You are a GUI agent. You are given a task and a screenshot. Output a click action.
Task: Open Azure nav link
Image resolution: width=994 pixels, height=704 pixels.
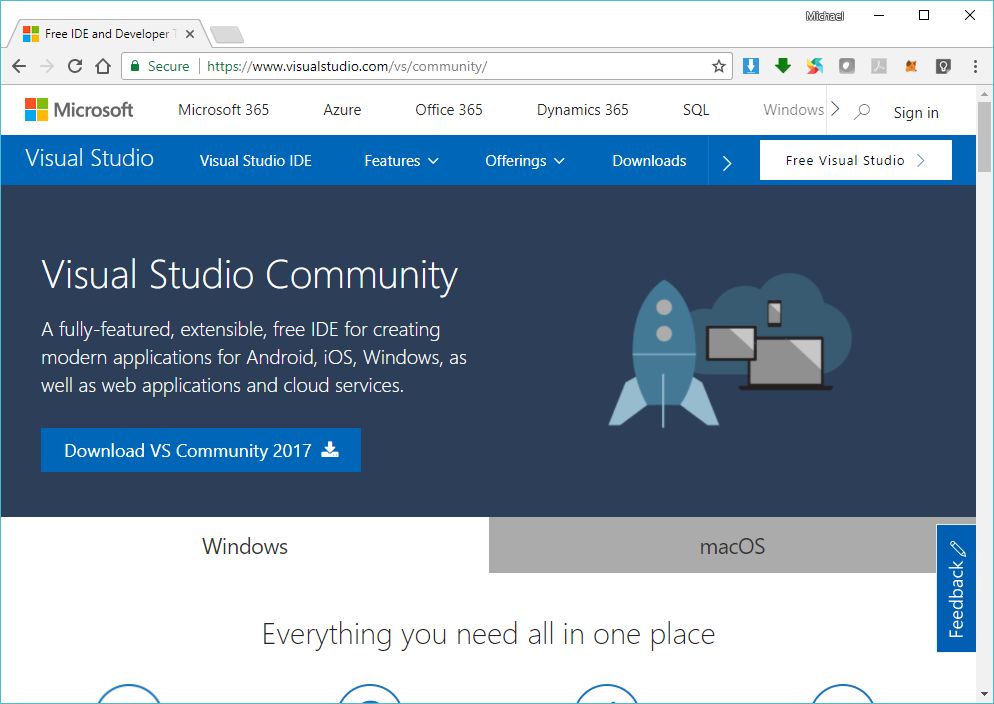[342, 110]
